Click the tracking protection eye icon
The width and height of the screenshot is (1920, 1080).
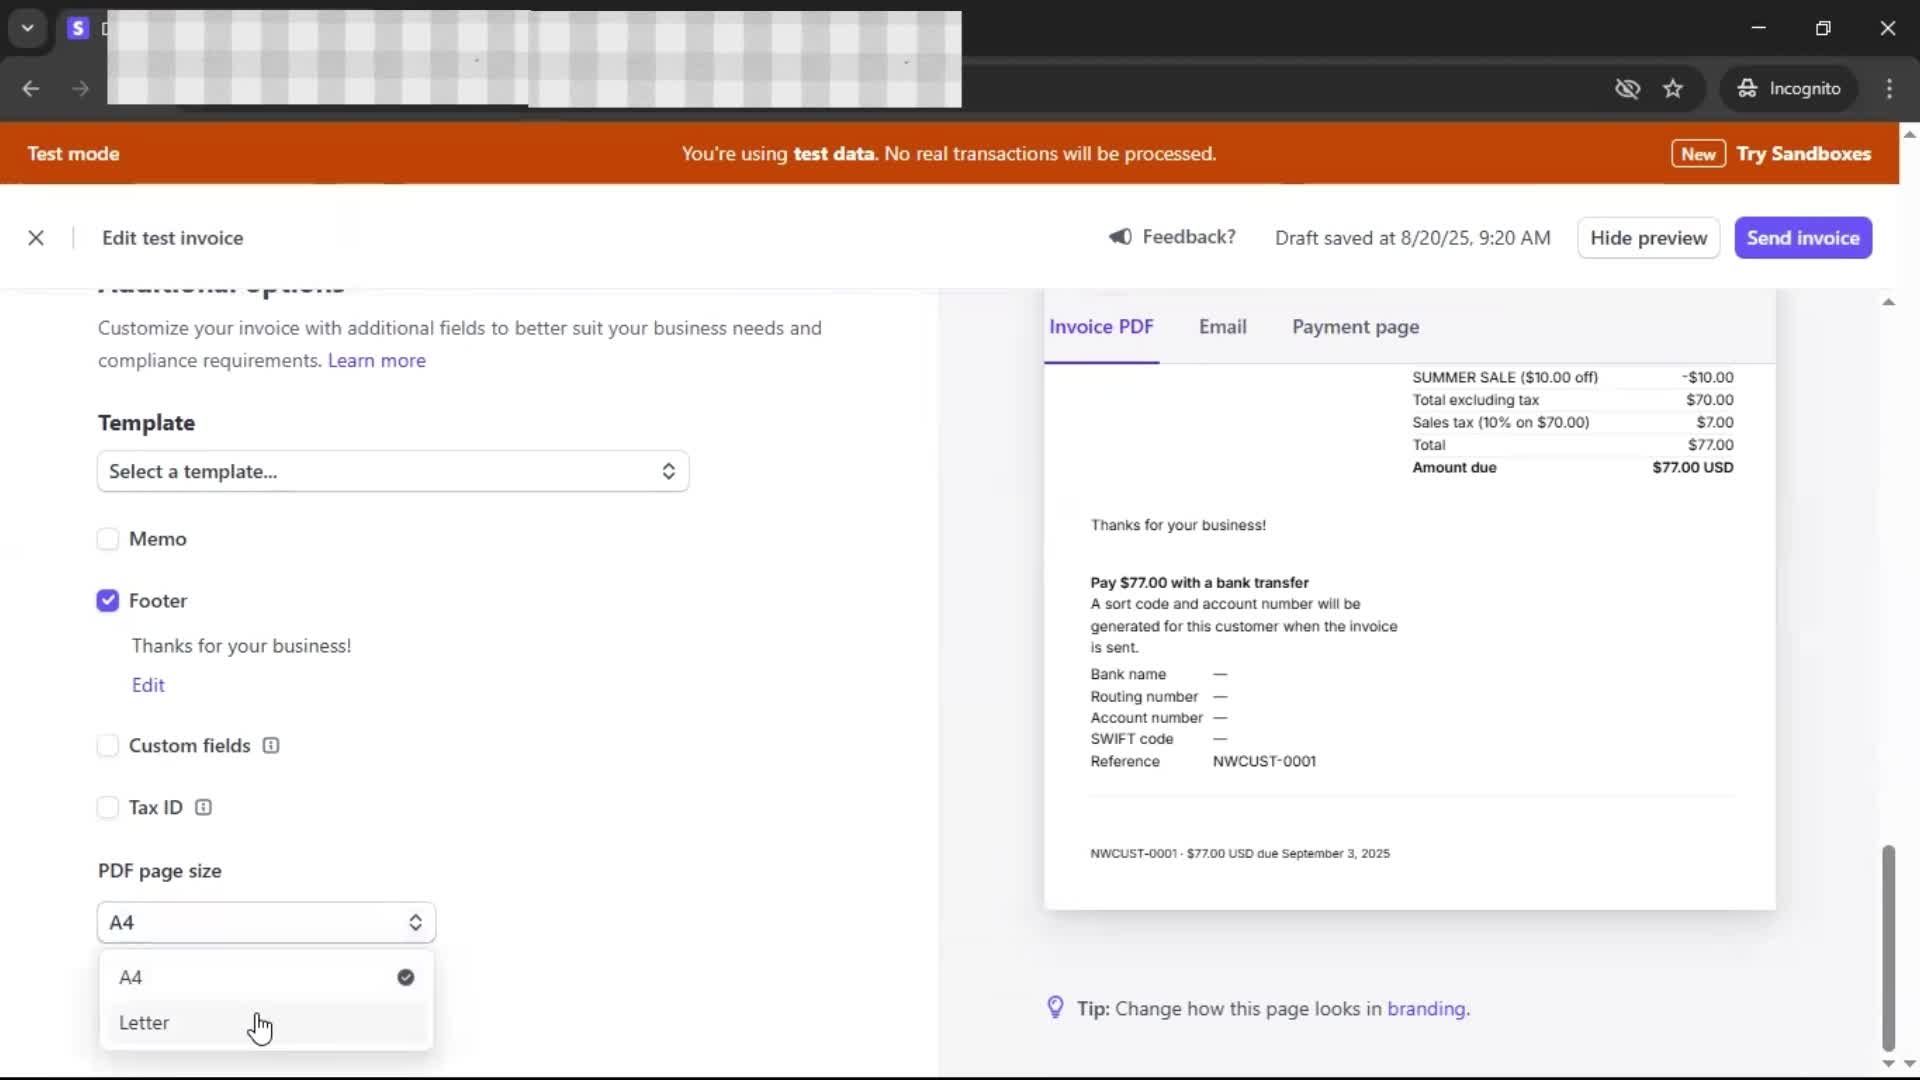click(1627, 89)
